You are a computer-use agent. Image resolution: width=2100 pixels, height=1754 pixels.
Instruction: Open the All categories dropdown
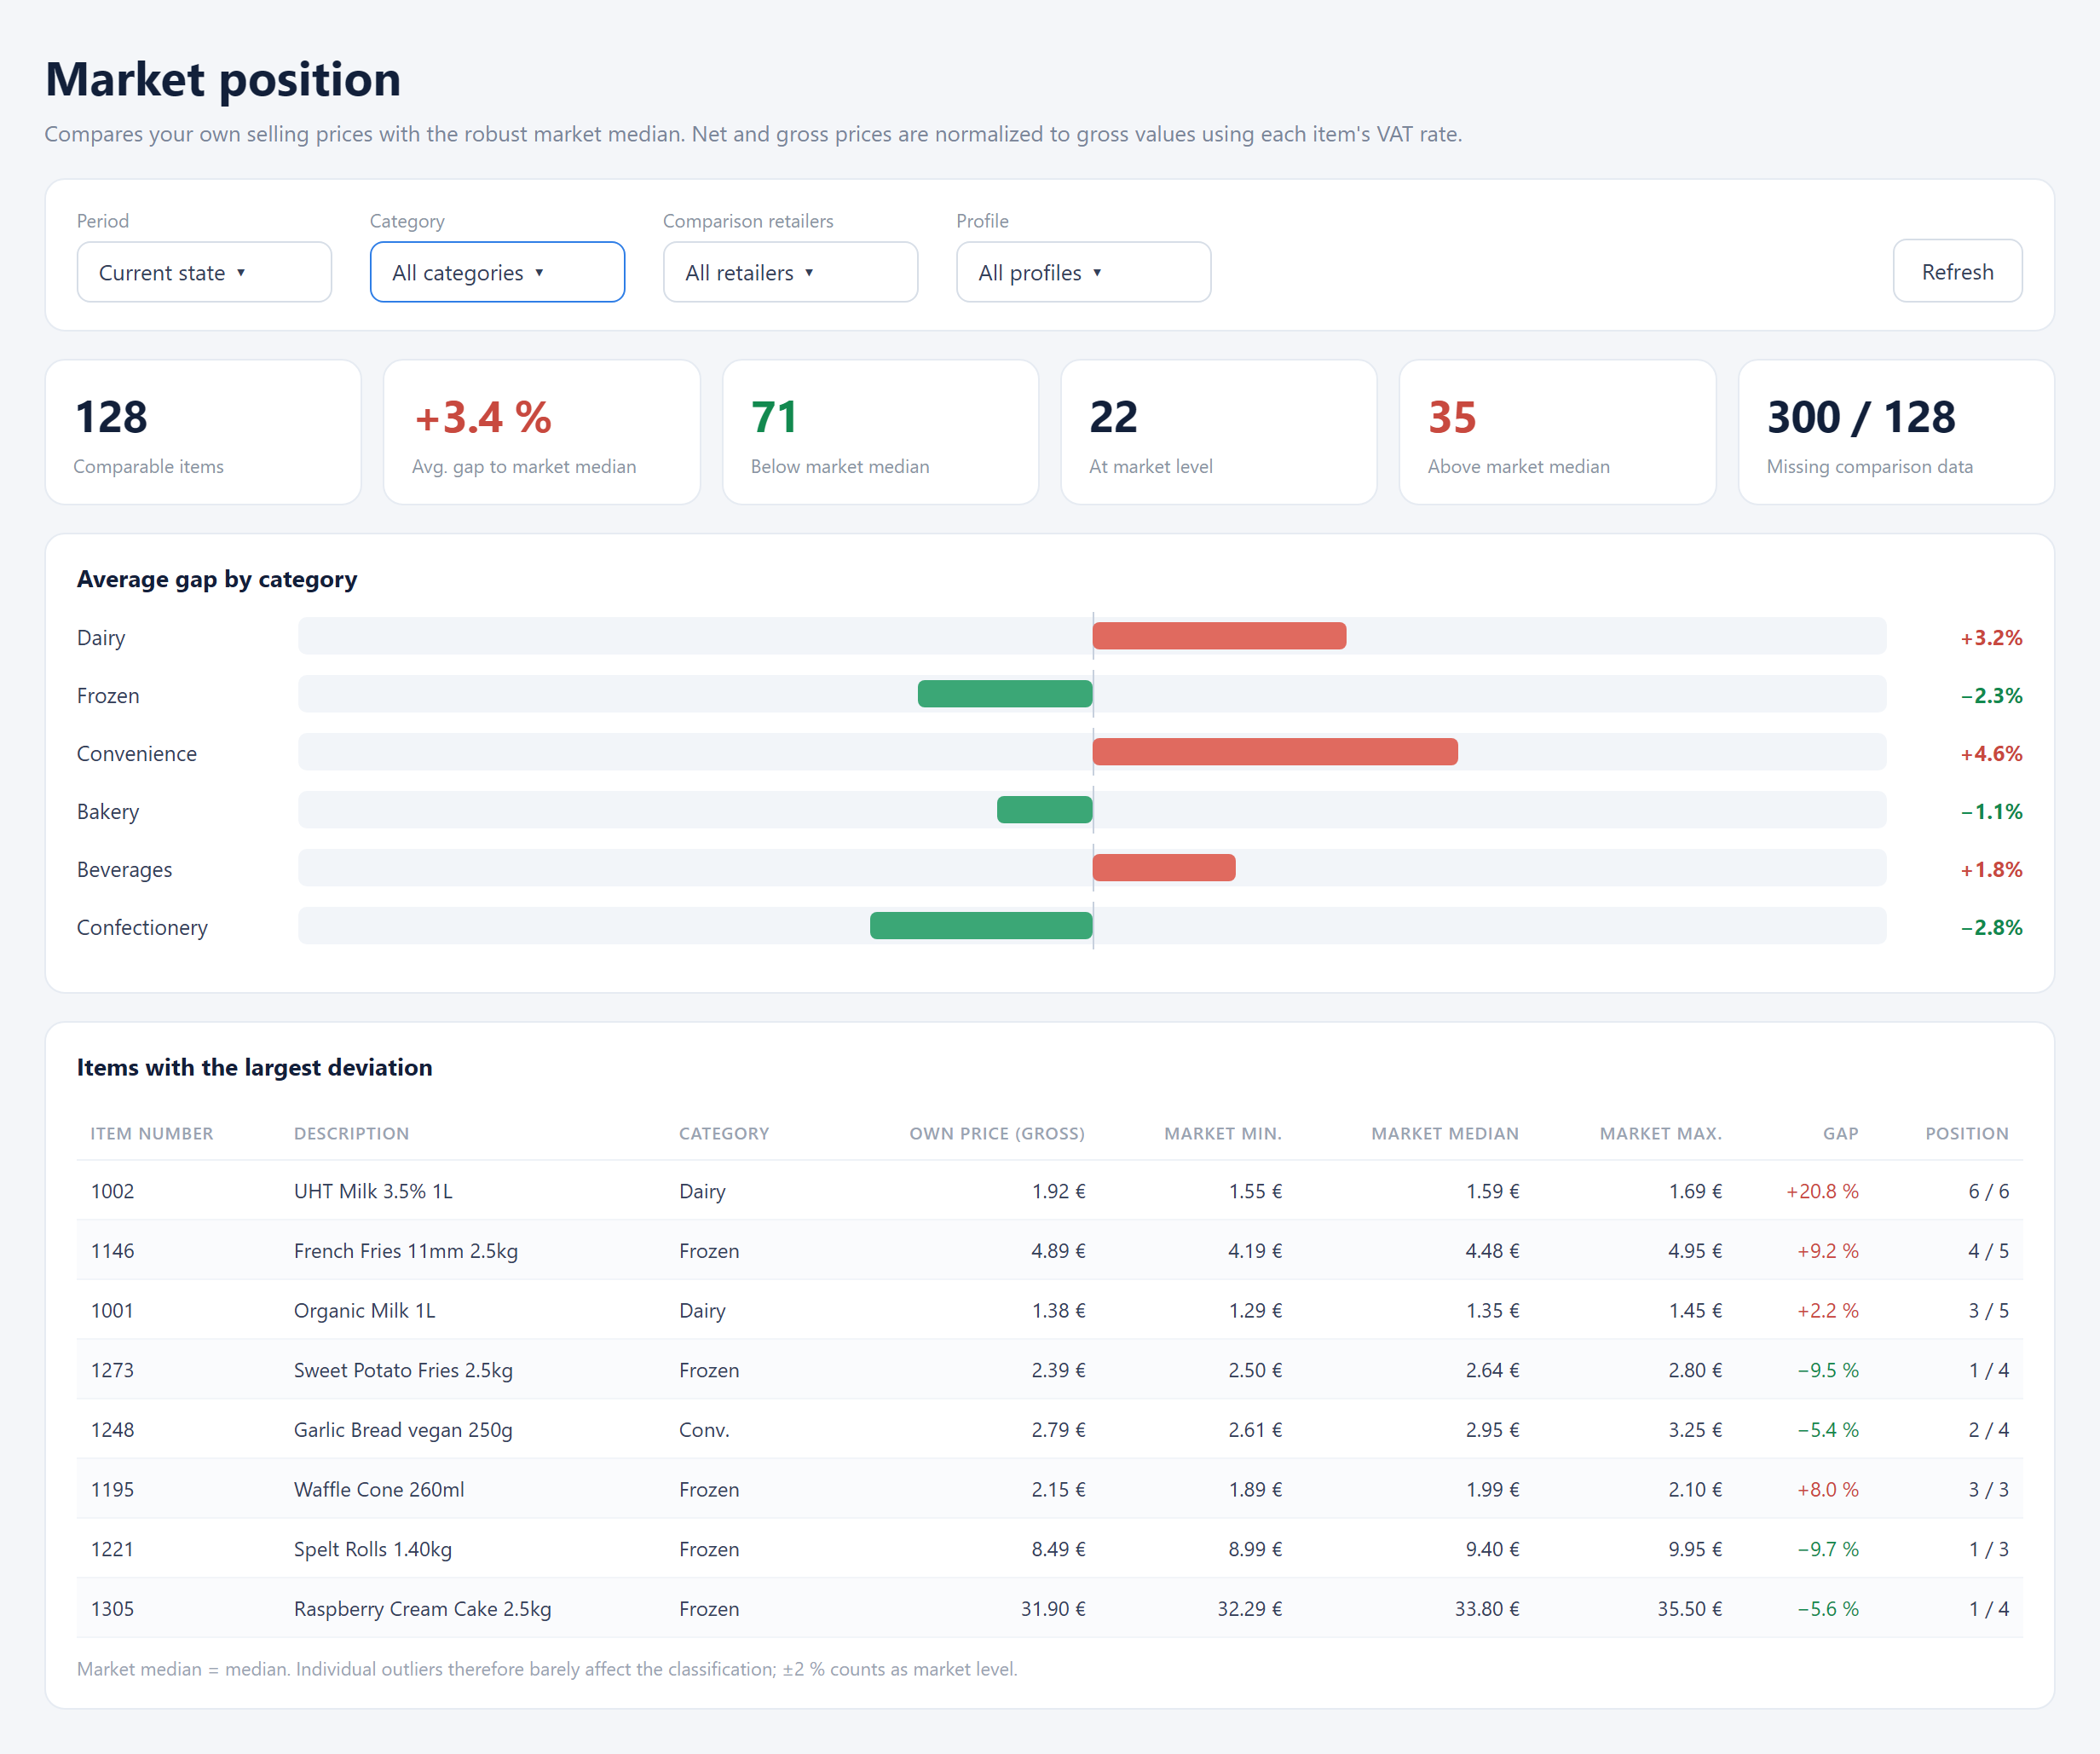[x=497, y=272]
